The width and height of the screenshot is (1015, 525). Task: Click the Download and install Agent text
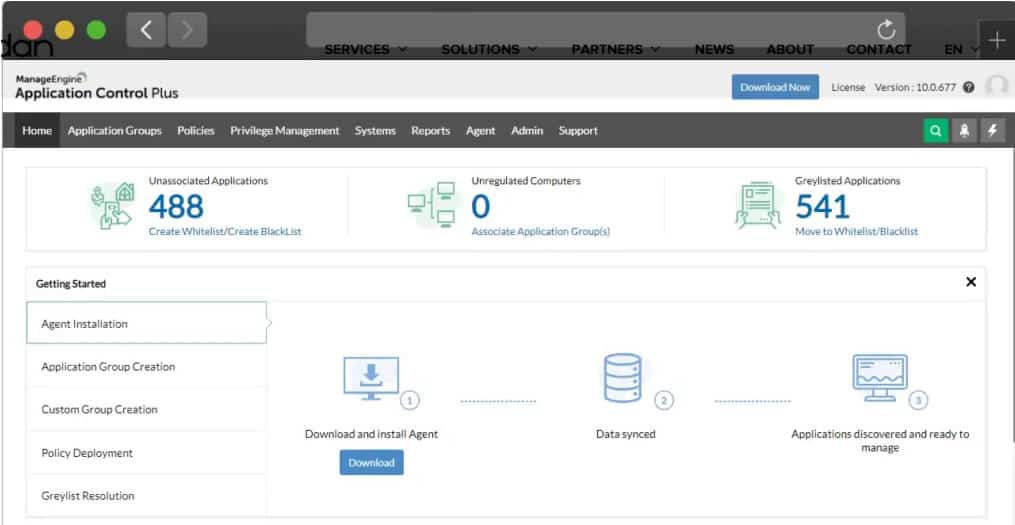(372, 434)
